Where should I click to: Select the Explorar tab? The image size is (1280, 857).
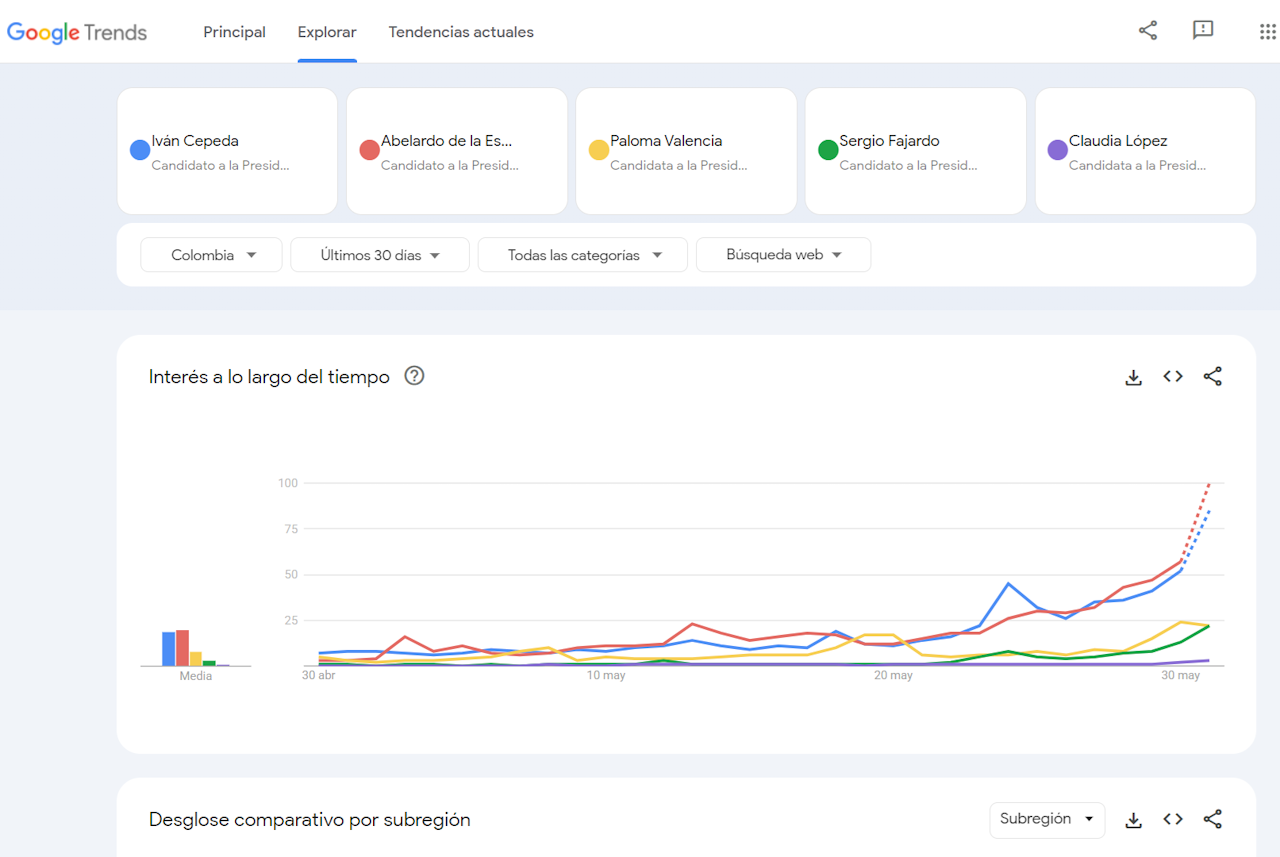tap(327, 32)
